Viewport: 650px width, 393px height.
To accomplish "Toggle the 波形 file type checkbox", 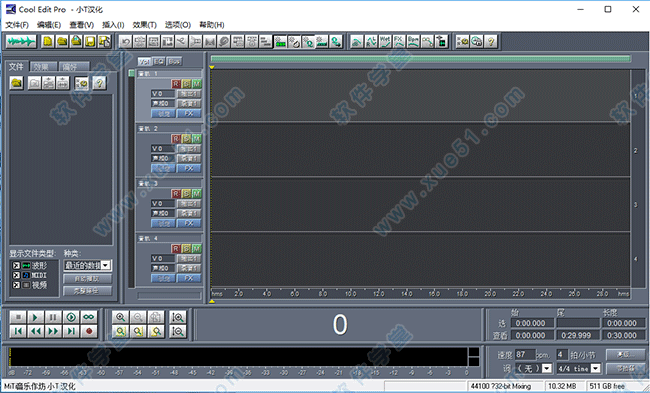I will [16, 265].
